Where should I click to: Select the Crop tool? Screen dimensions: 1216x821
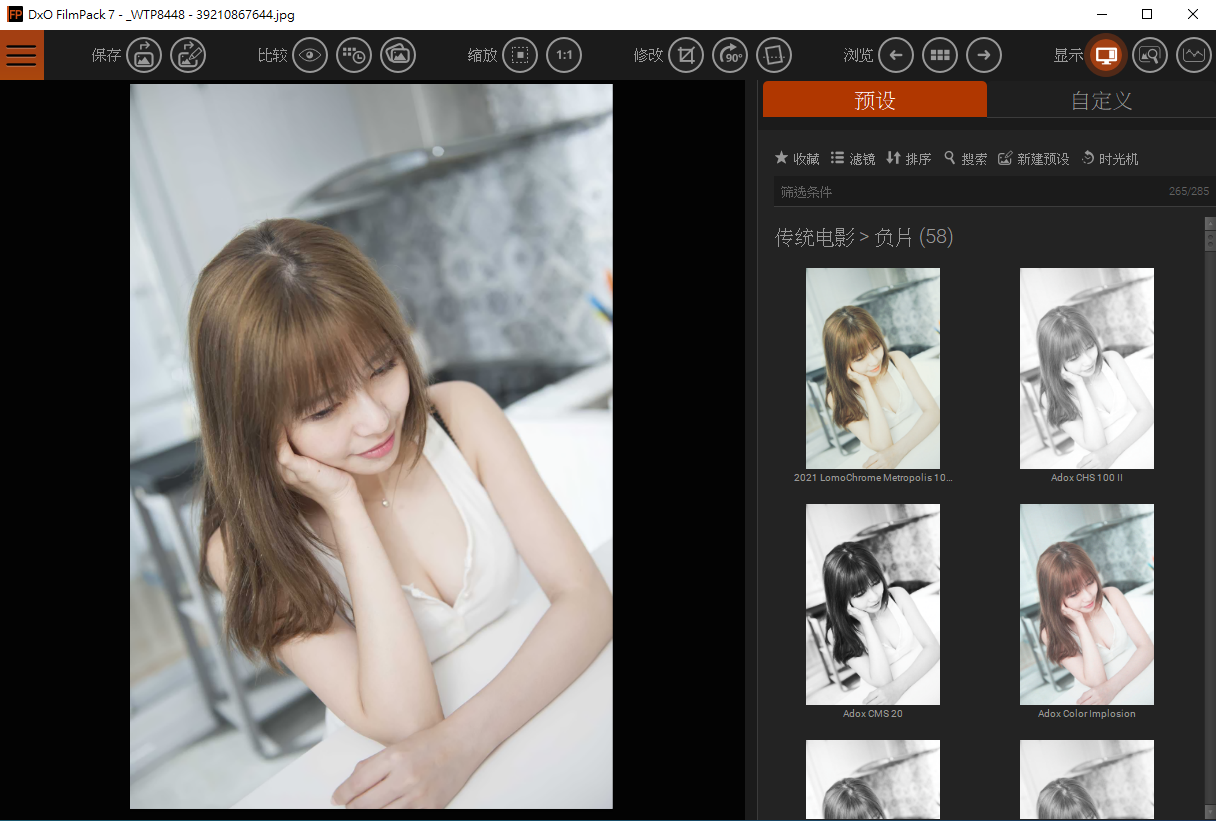pos(686,55)
